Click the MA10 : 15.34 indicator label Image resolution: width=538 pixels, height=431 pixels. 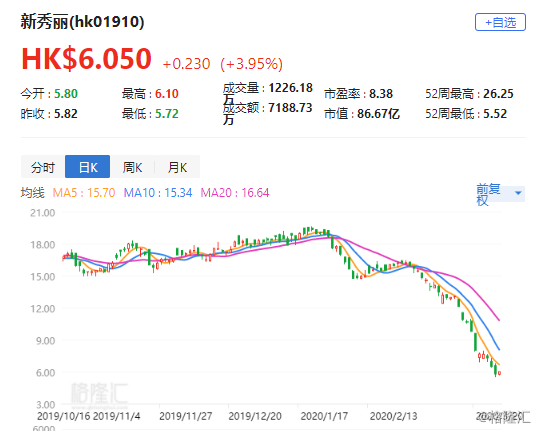[158, 193]
